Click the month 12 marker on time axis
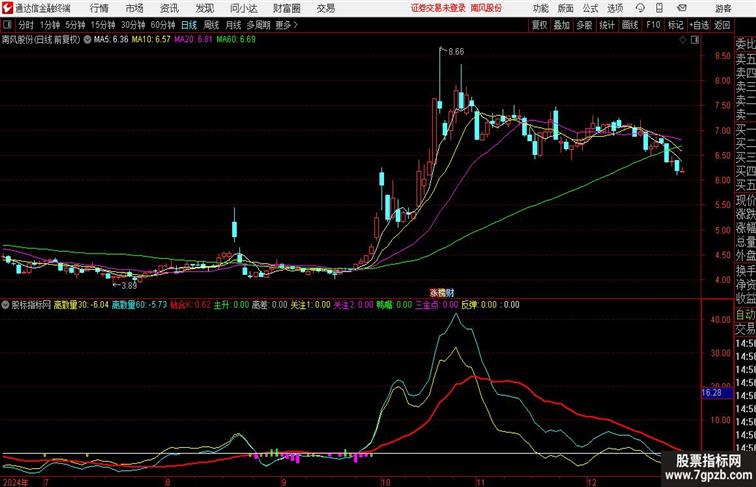 (x=592, y=482)
